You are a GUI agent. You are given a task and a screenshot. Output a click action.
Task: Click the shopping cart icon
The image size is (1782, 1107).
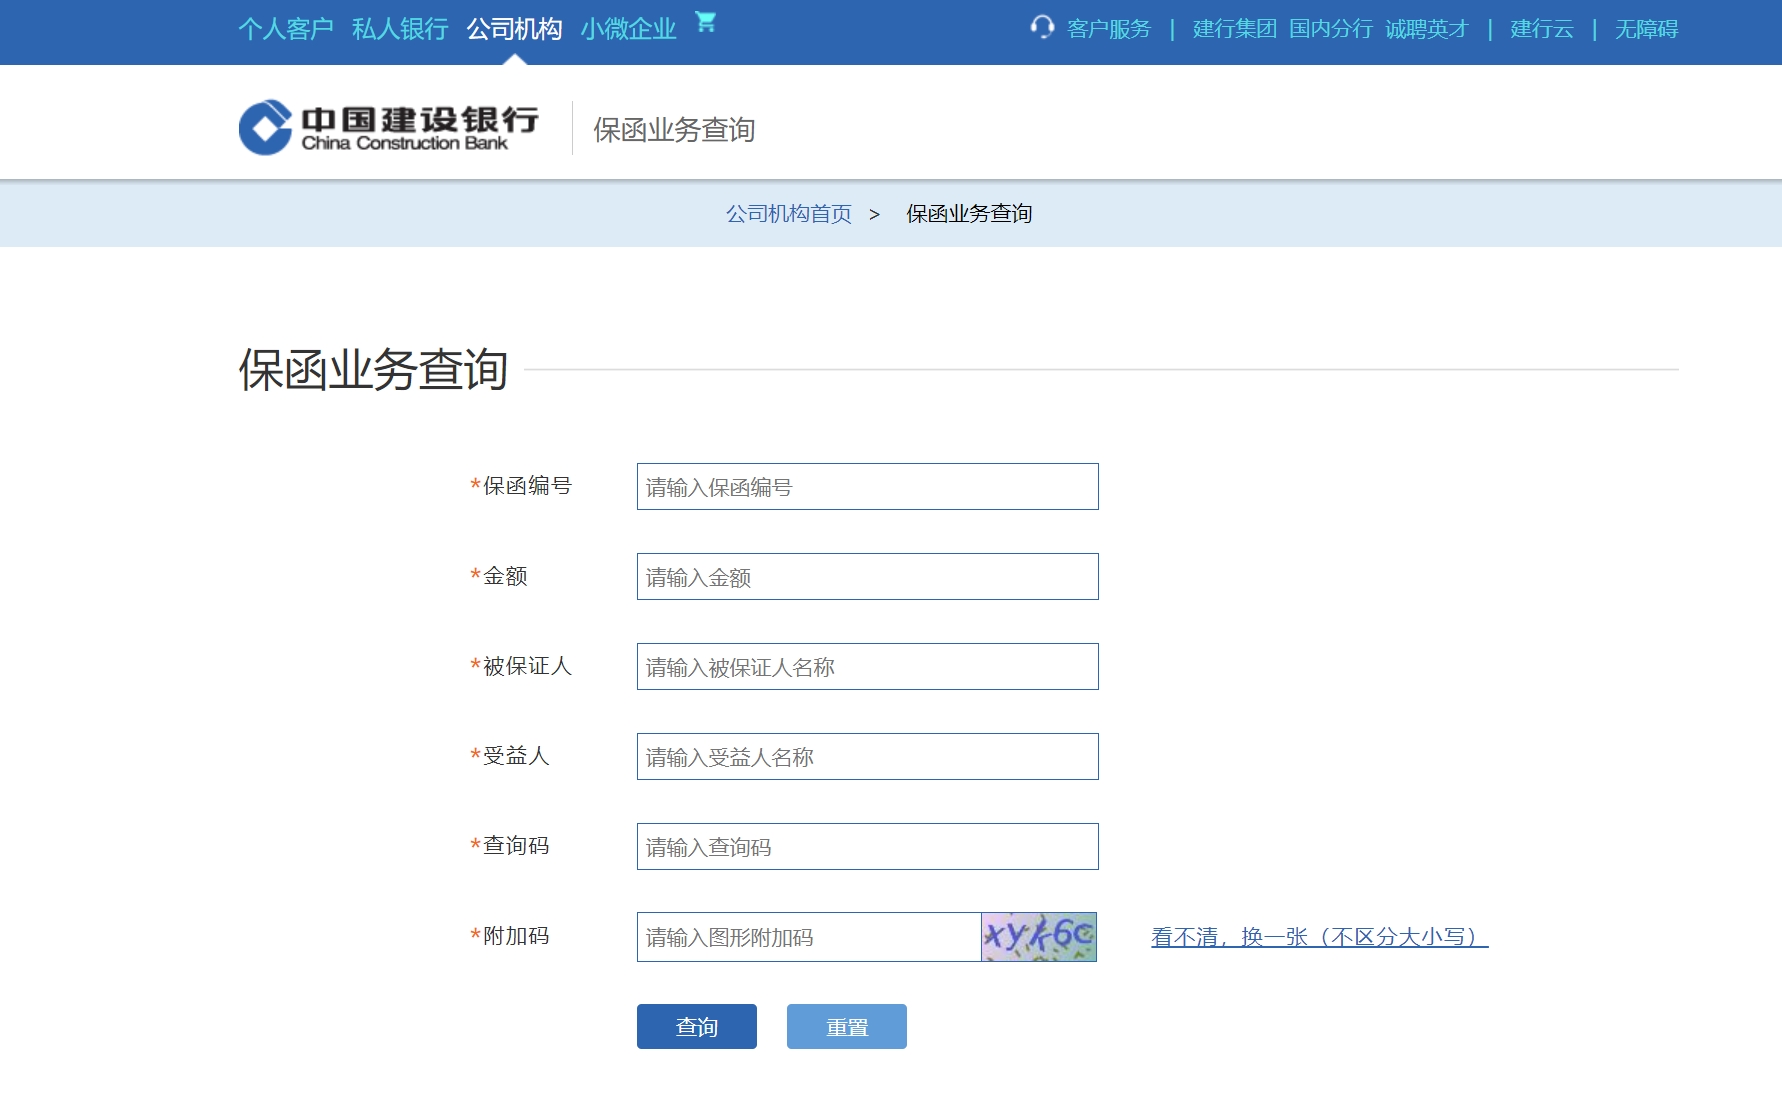[x=707, y=24]
